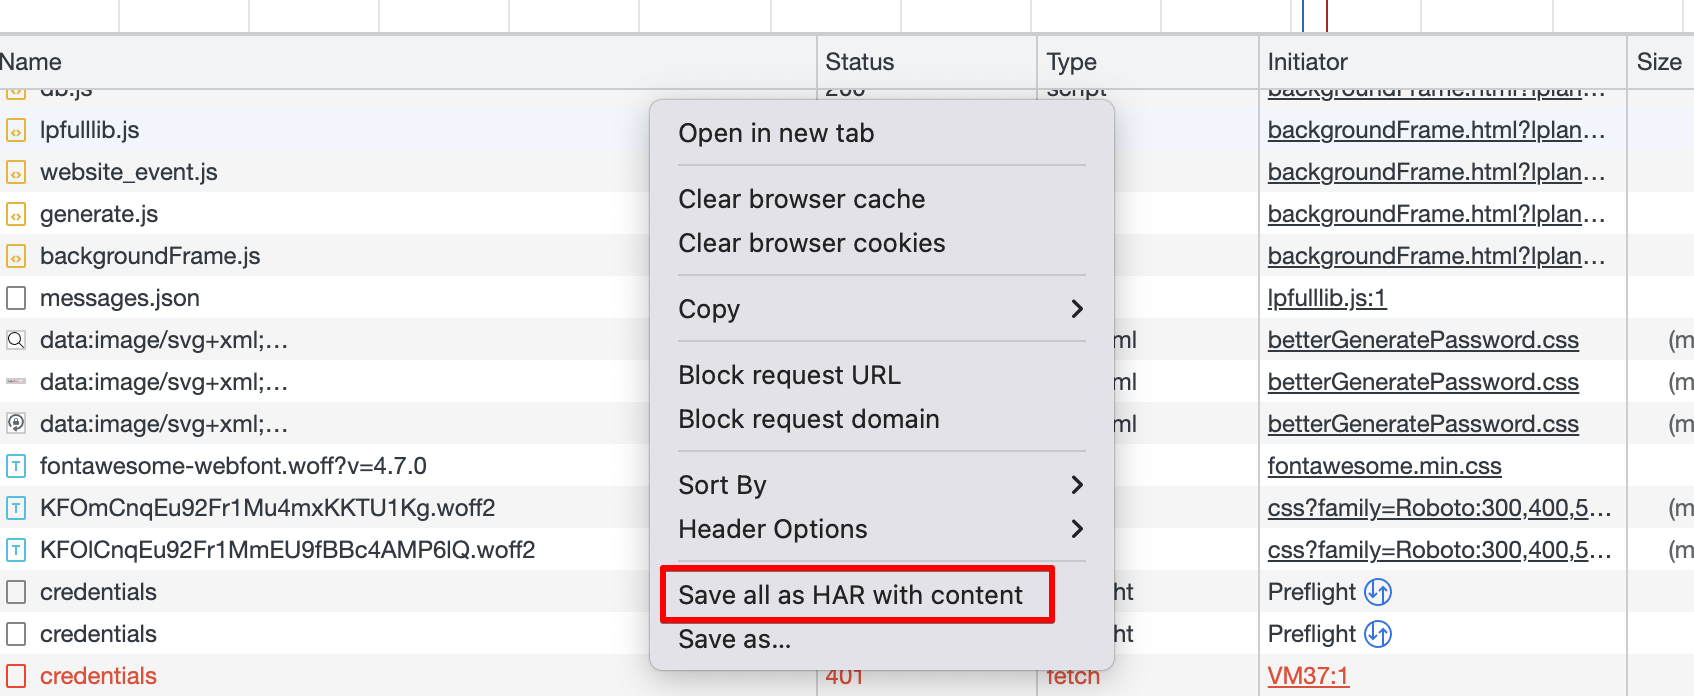Open the fontawesome.min.css initiator link

(1384, 466)
